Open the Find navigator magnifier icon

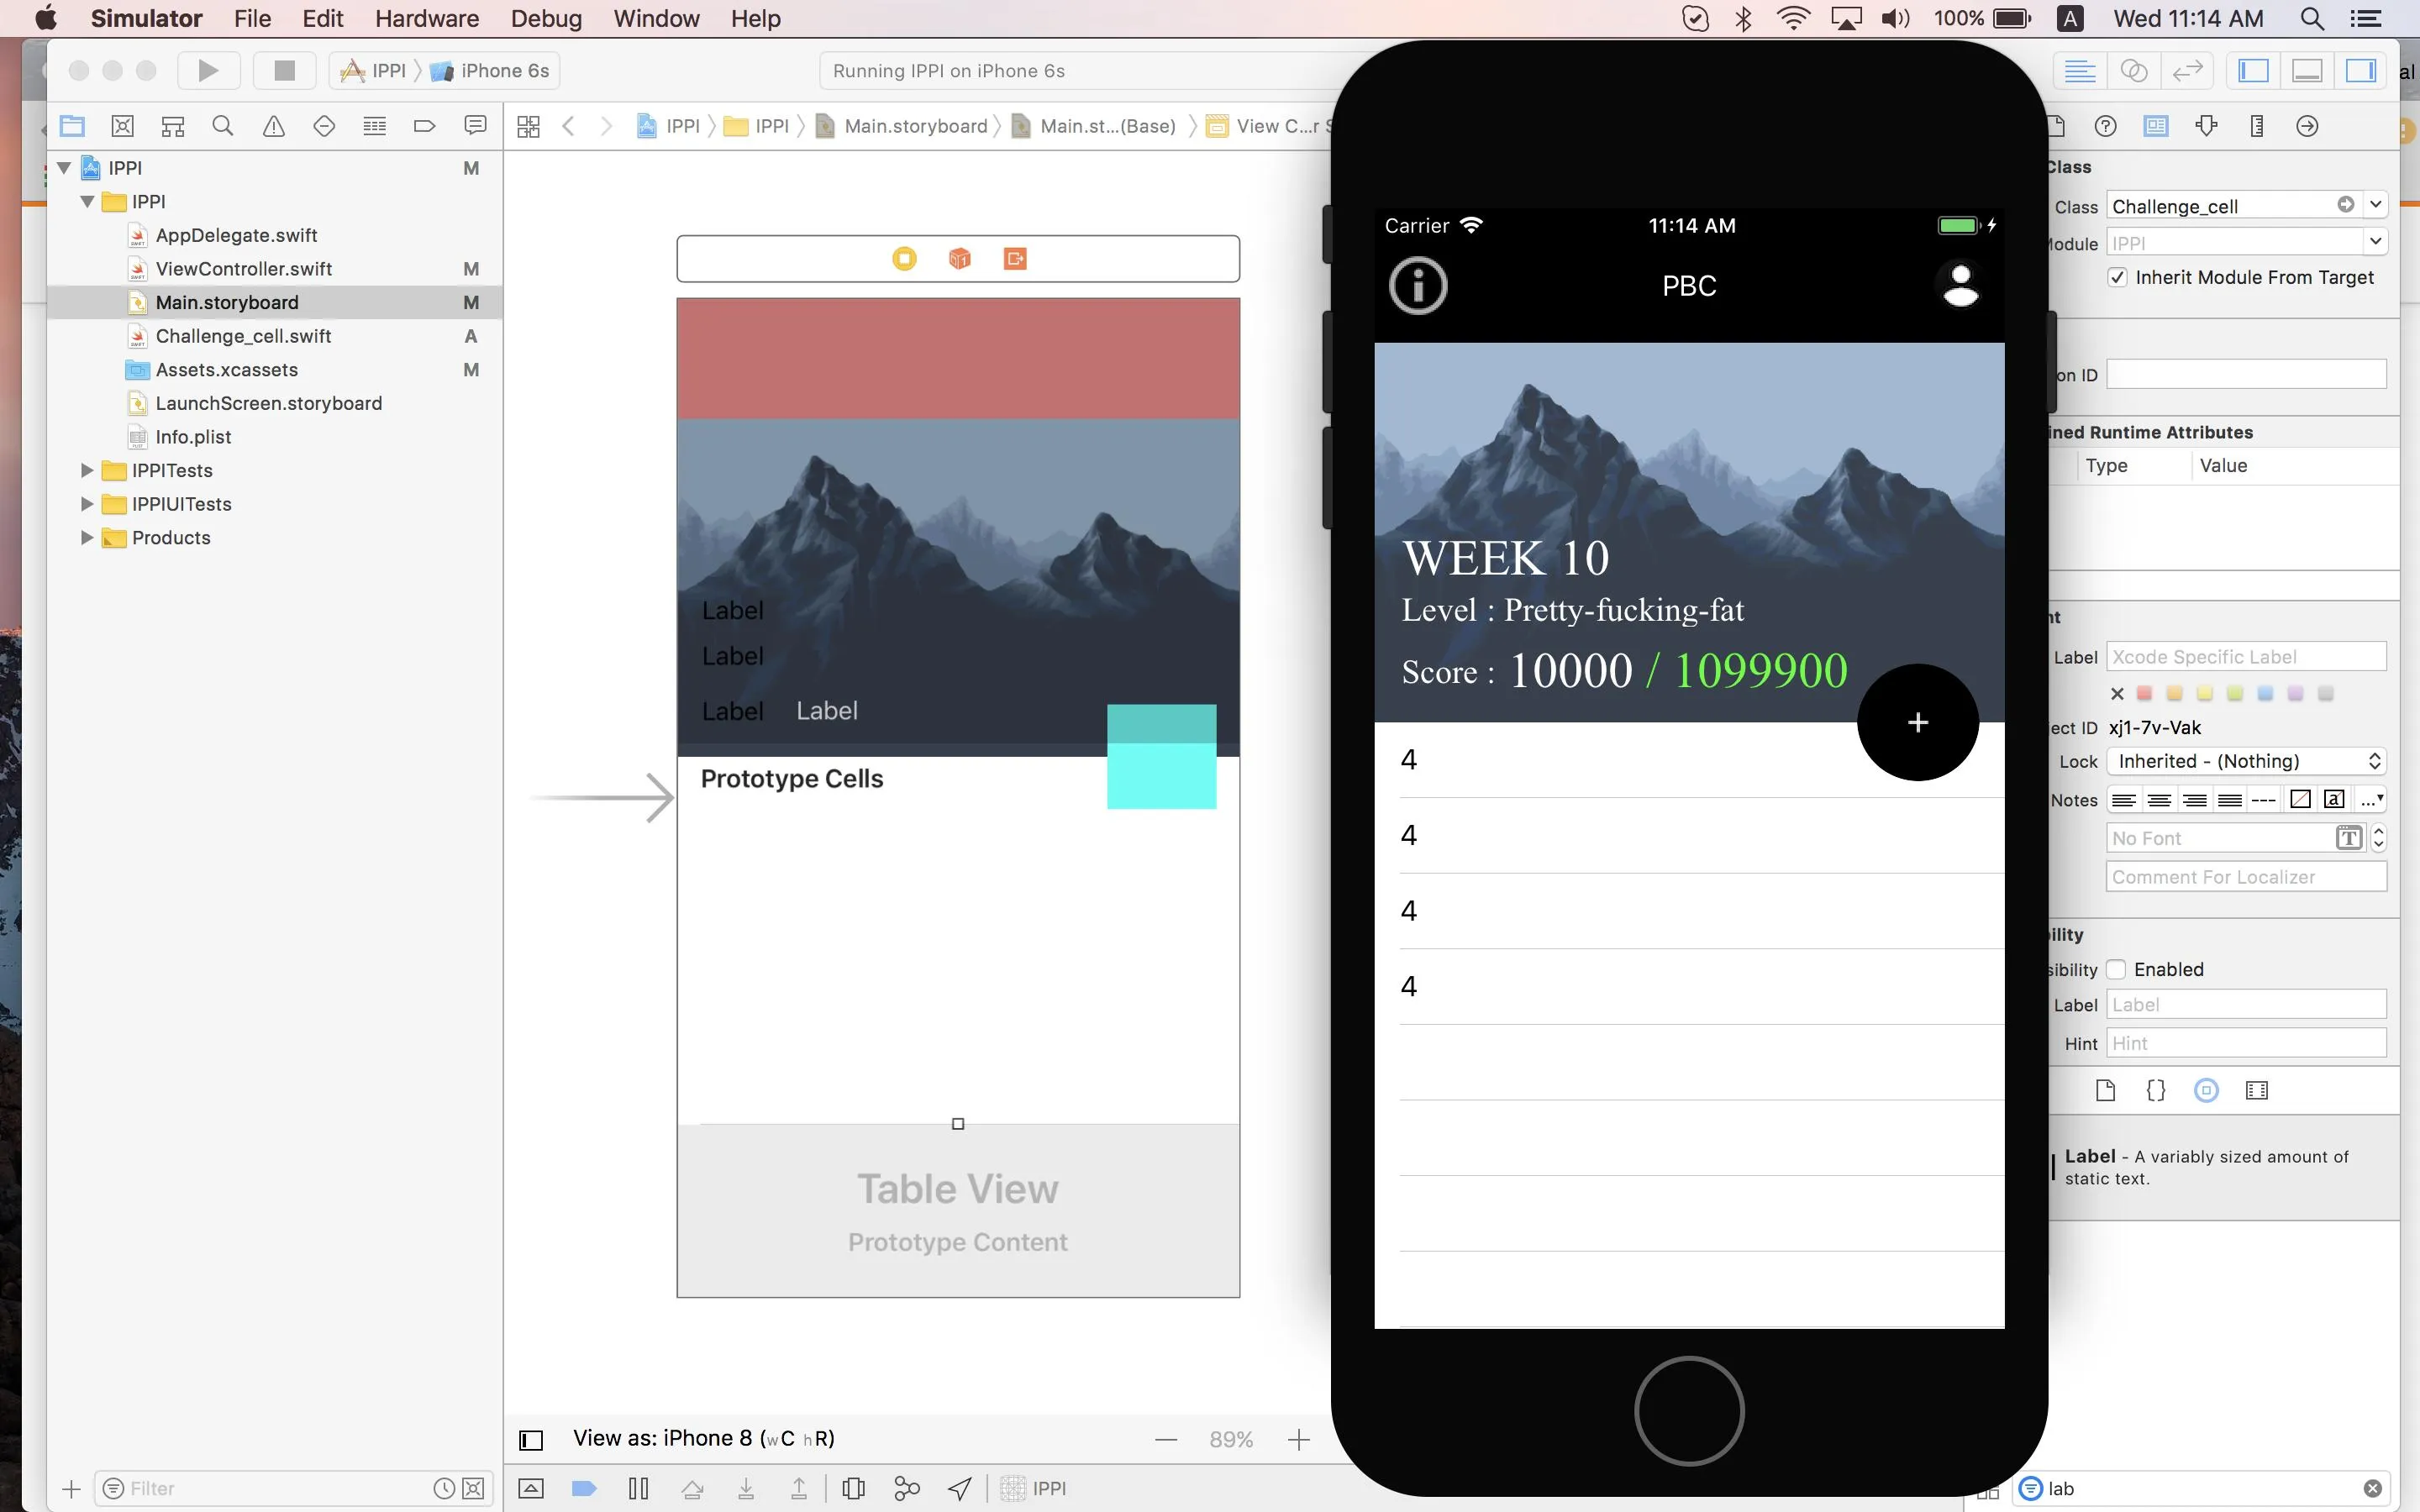pyautogui.click(x=223, y=126)
